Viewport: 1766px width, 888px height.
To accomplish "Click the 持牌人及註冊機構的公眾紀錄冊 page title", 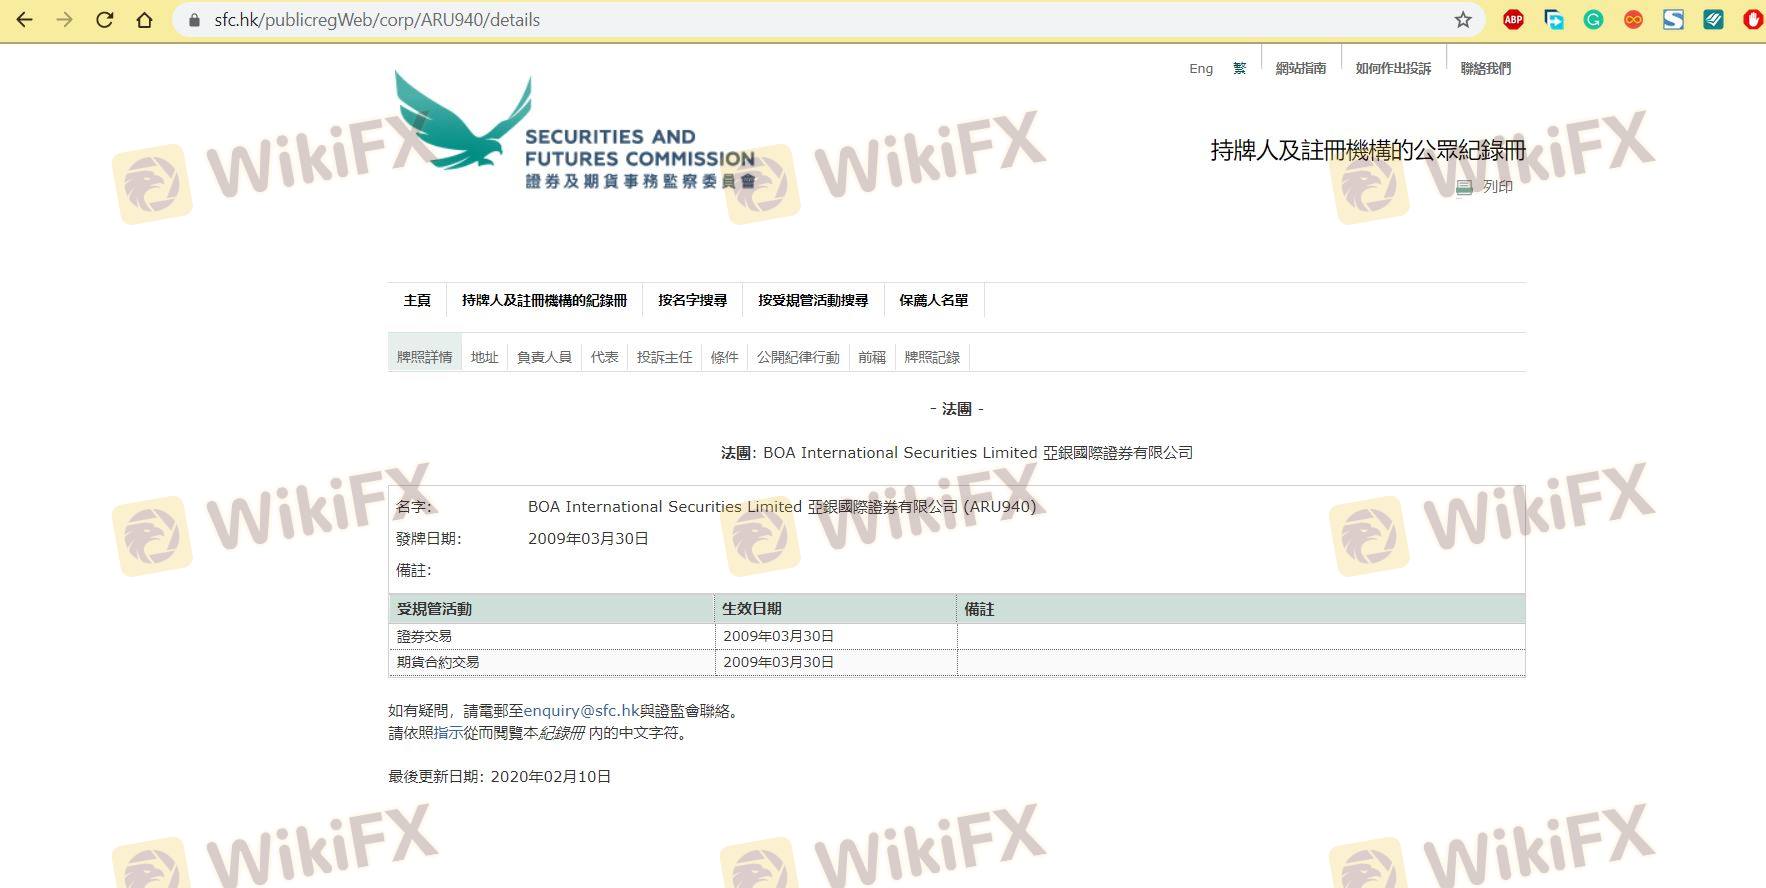I will coord(1368,150).
